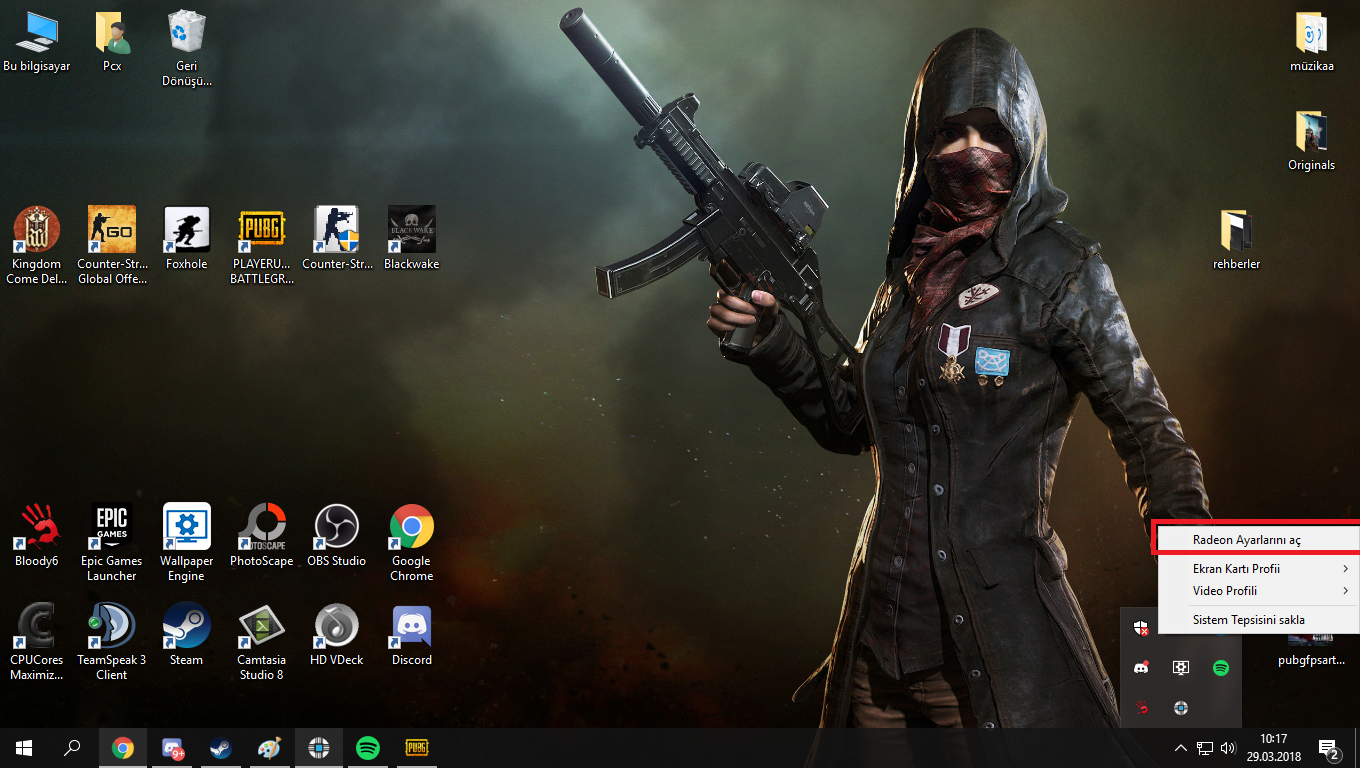
Task: Select the Steam desktop shortcut
Action: [x=187, y=634]
